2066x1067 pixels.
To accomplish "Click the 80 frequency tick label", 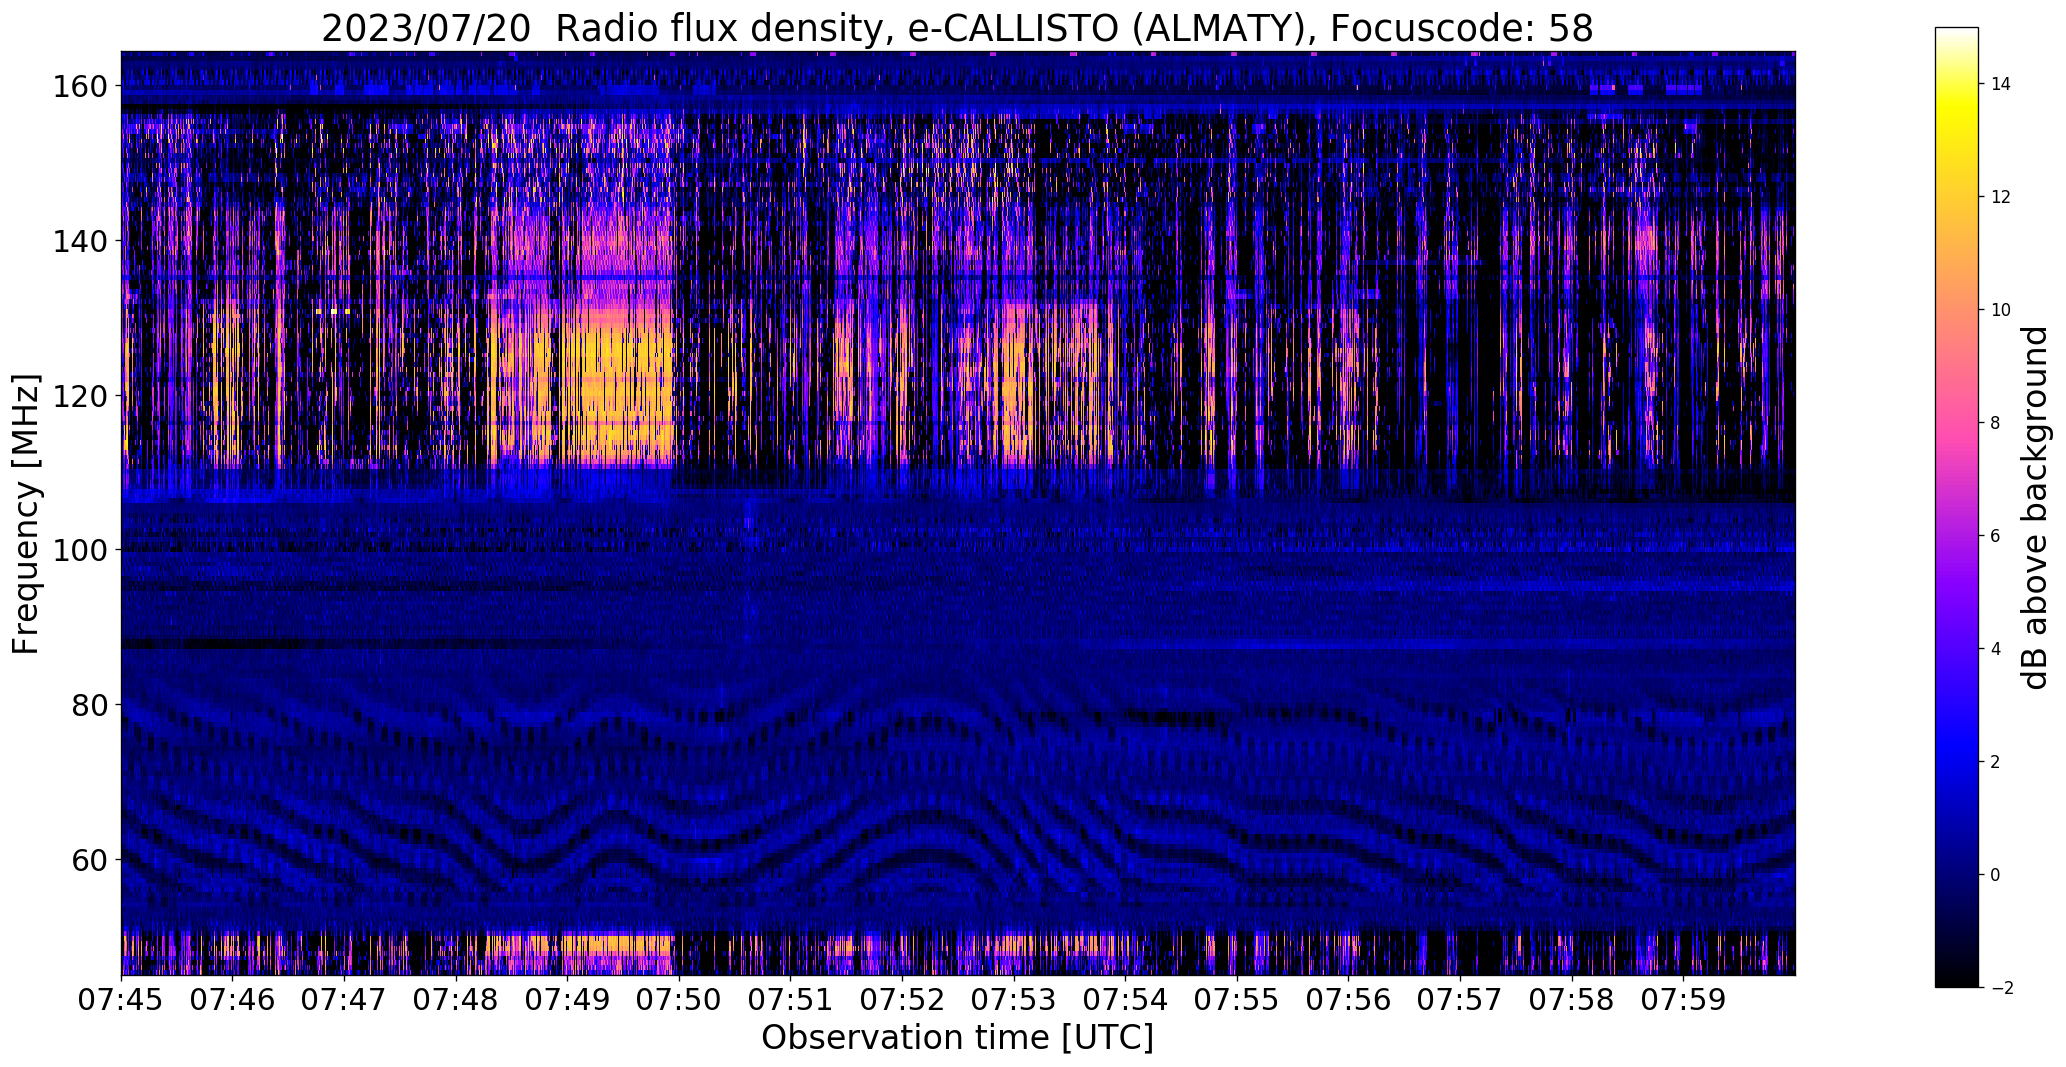I will [89, 704].
